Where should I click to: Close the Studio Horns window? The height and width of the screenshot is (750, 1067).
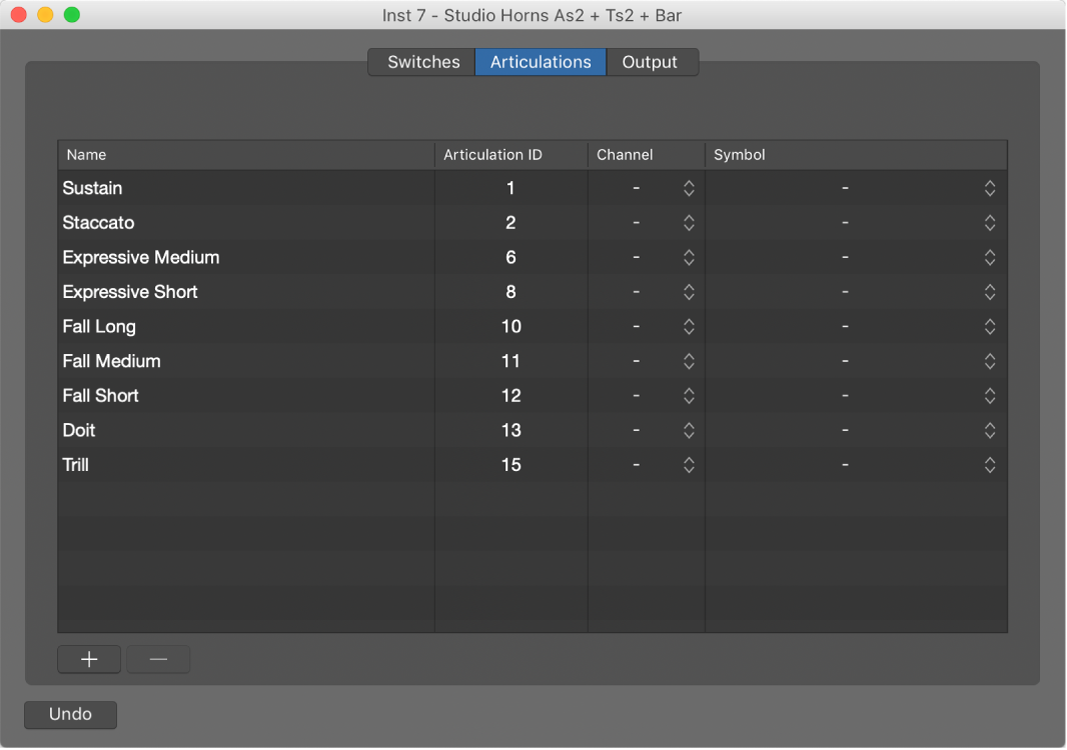pyautogui.click(x=18, y=15)
